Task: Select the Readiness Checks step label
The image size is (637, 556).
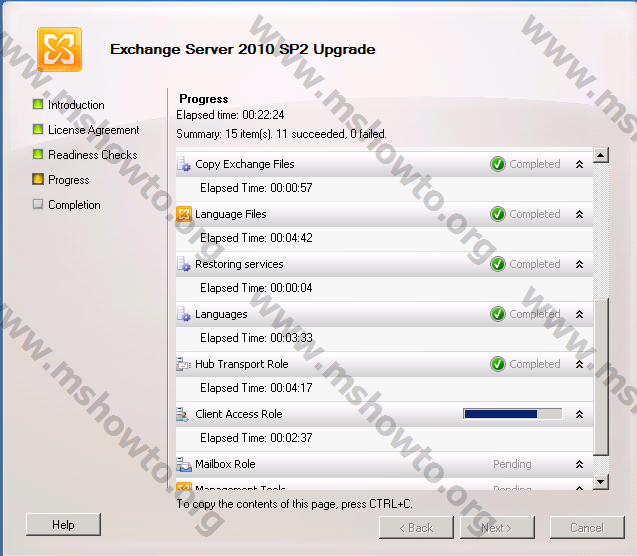Action: coord(93,155)
